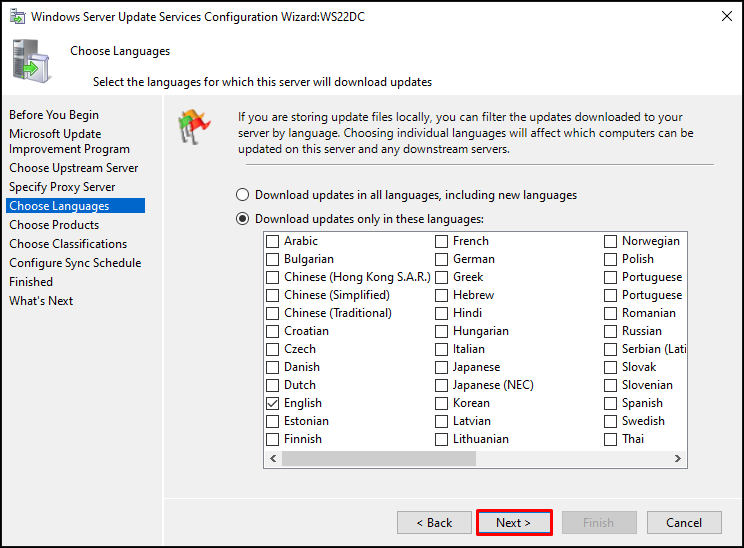Go to Configure Sync Schedule step

point(75,263)
